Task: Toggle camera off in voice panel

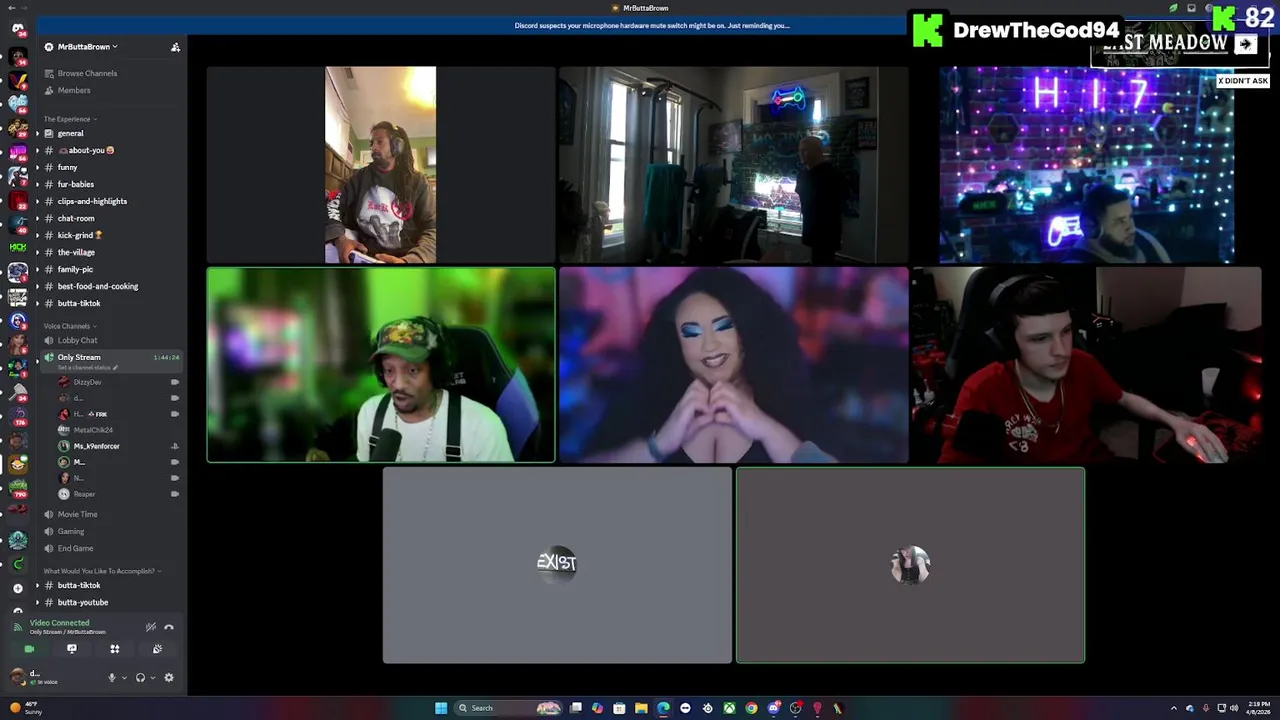Action: point(29,649)
